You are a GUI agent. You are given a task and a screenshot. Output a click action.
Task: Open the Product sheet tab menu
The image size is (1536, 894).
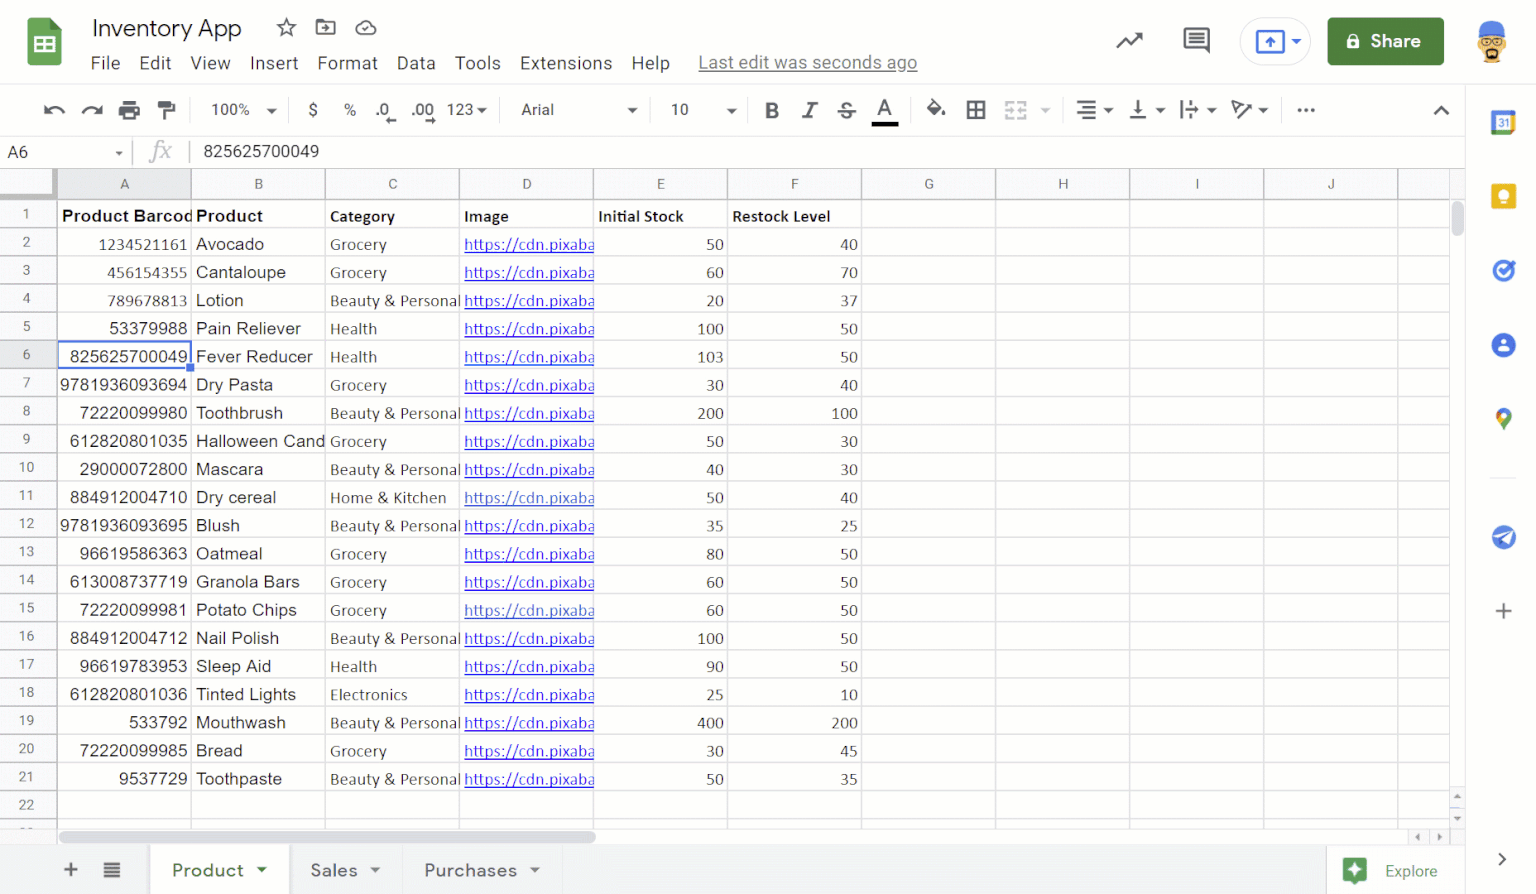264,869
